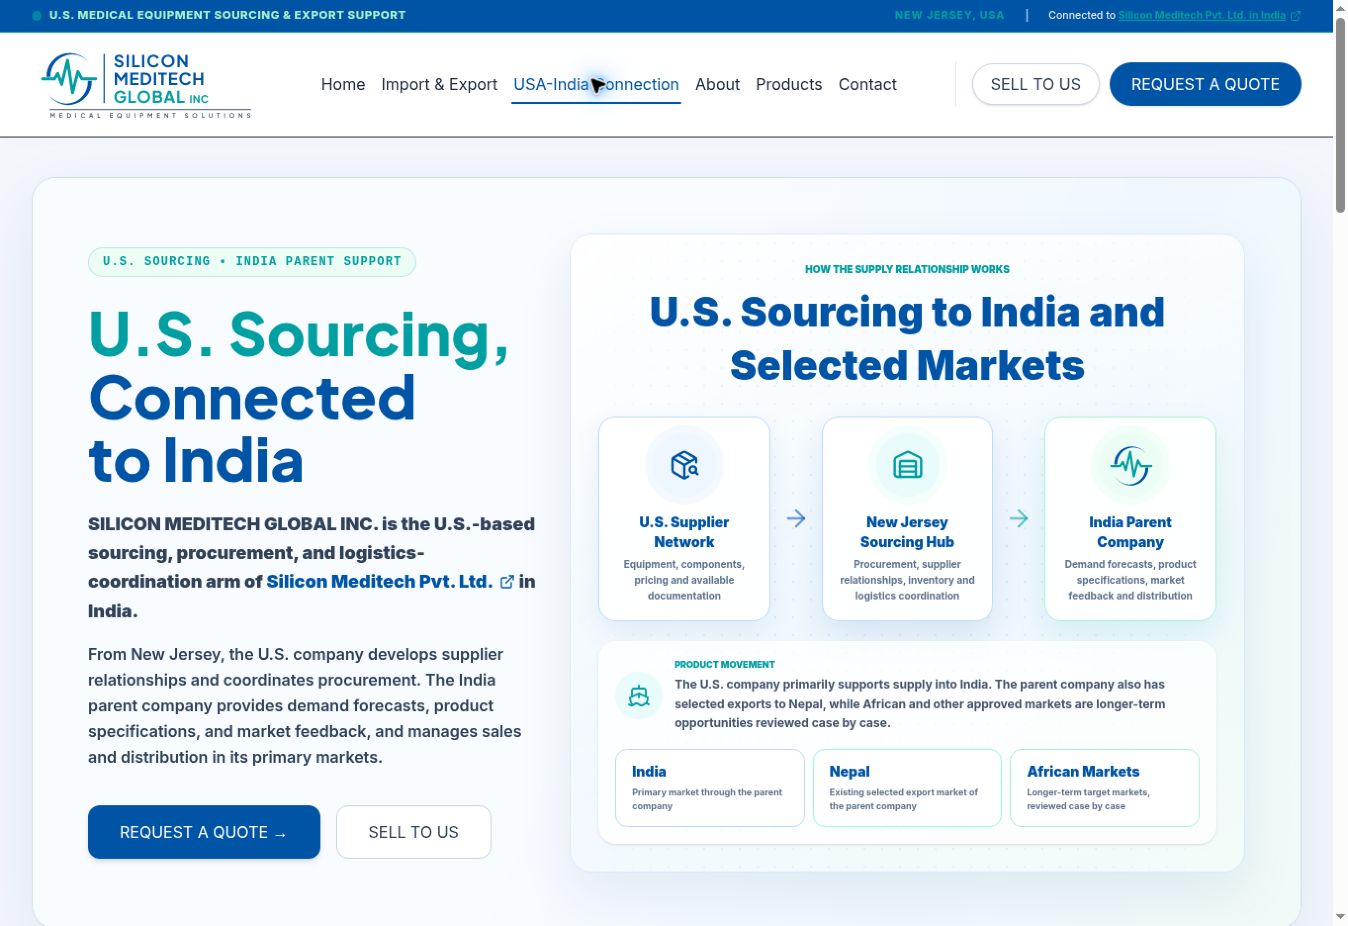This screenshot has height=926, width=1348.
Task: Click the Silicon Meditech Global logo
Action: (x=146, y=85)
